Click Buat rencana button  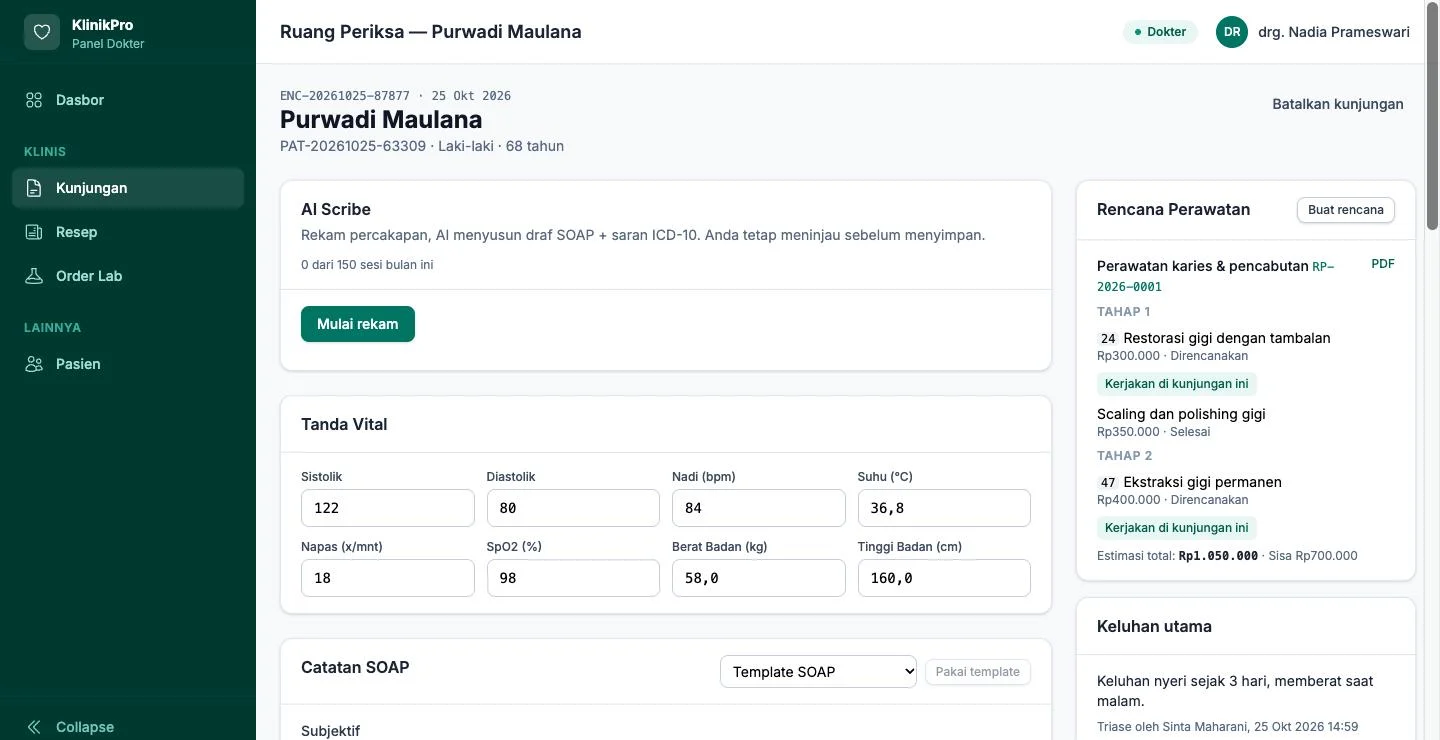pos(1346,210)
